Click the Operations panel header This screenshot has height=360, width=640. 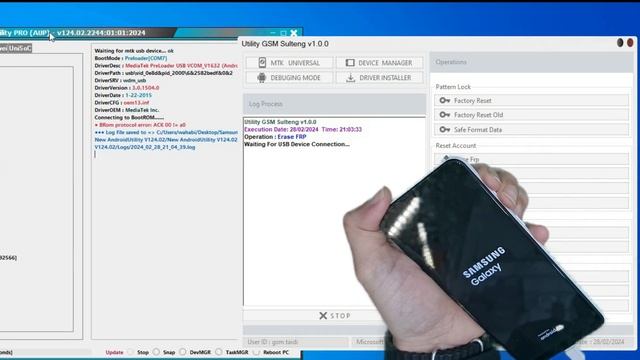531,62
